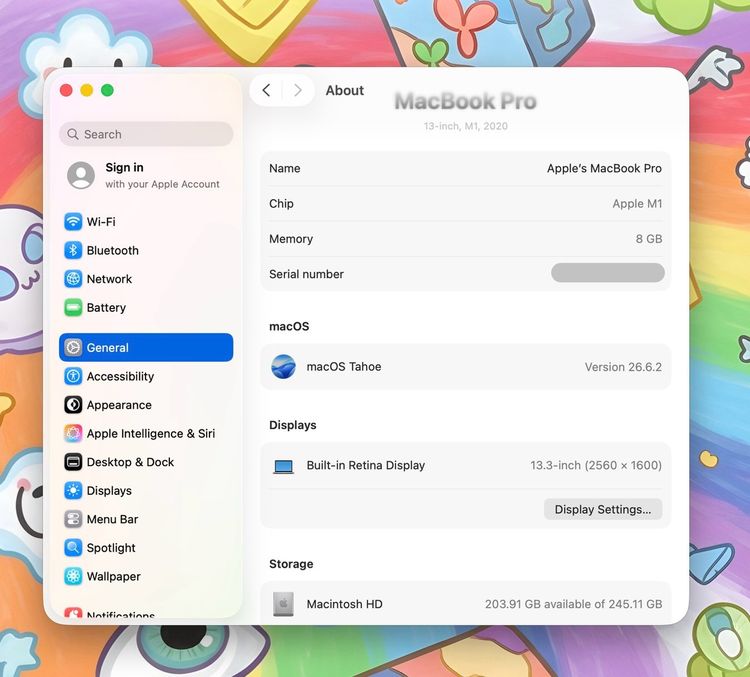Go to the Network label
Screen dimensions: 750x677
click(x=109, y=279)
